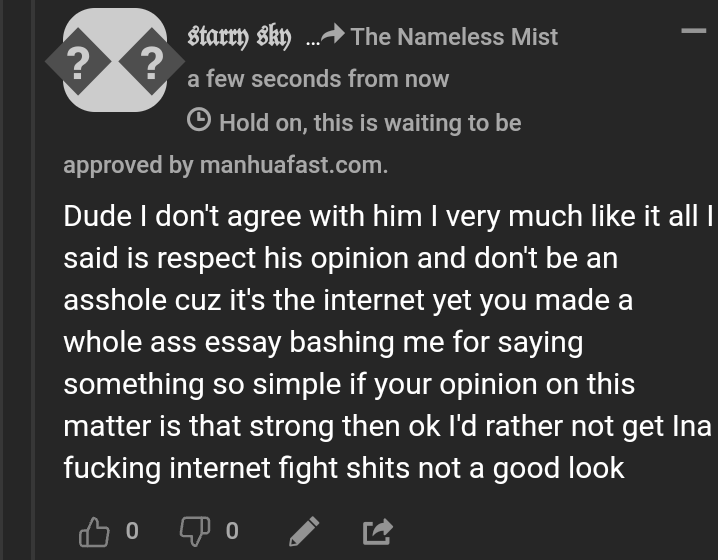Click the right question-mark diamond on avatar
Viewport: 718px width, 560px height.
pyautogui.click(x=152, y=61)
